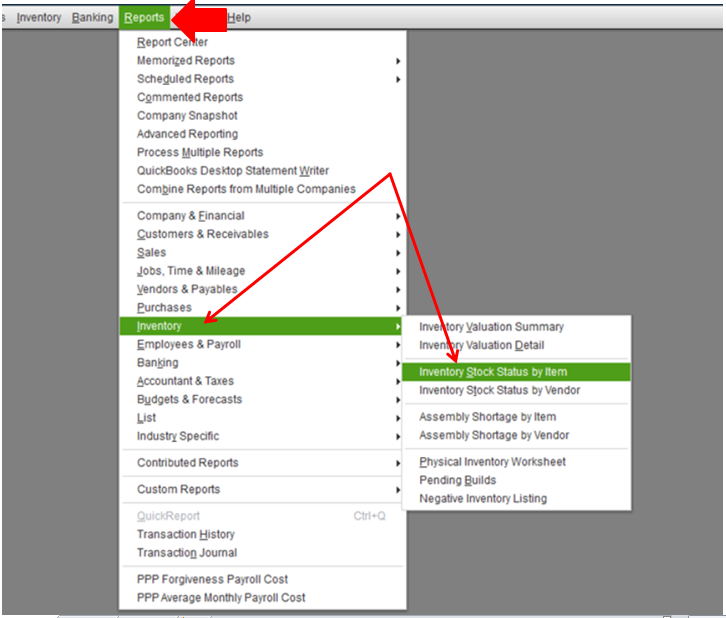
Task: Expand Vendors & Payables submenu
Action: click(x=263, y=289)
